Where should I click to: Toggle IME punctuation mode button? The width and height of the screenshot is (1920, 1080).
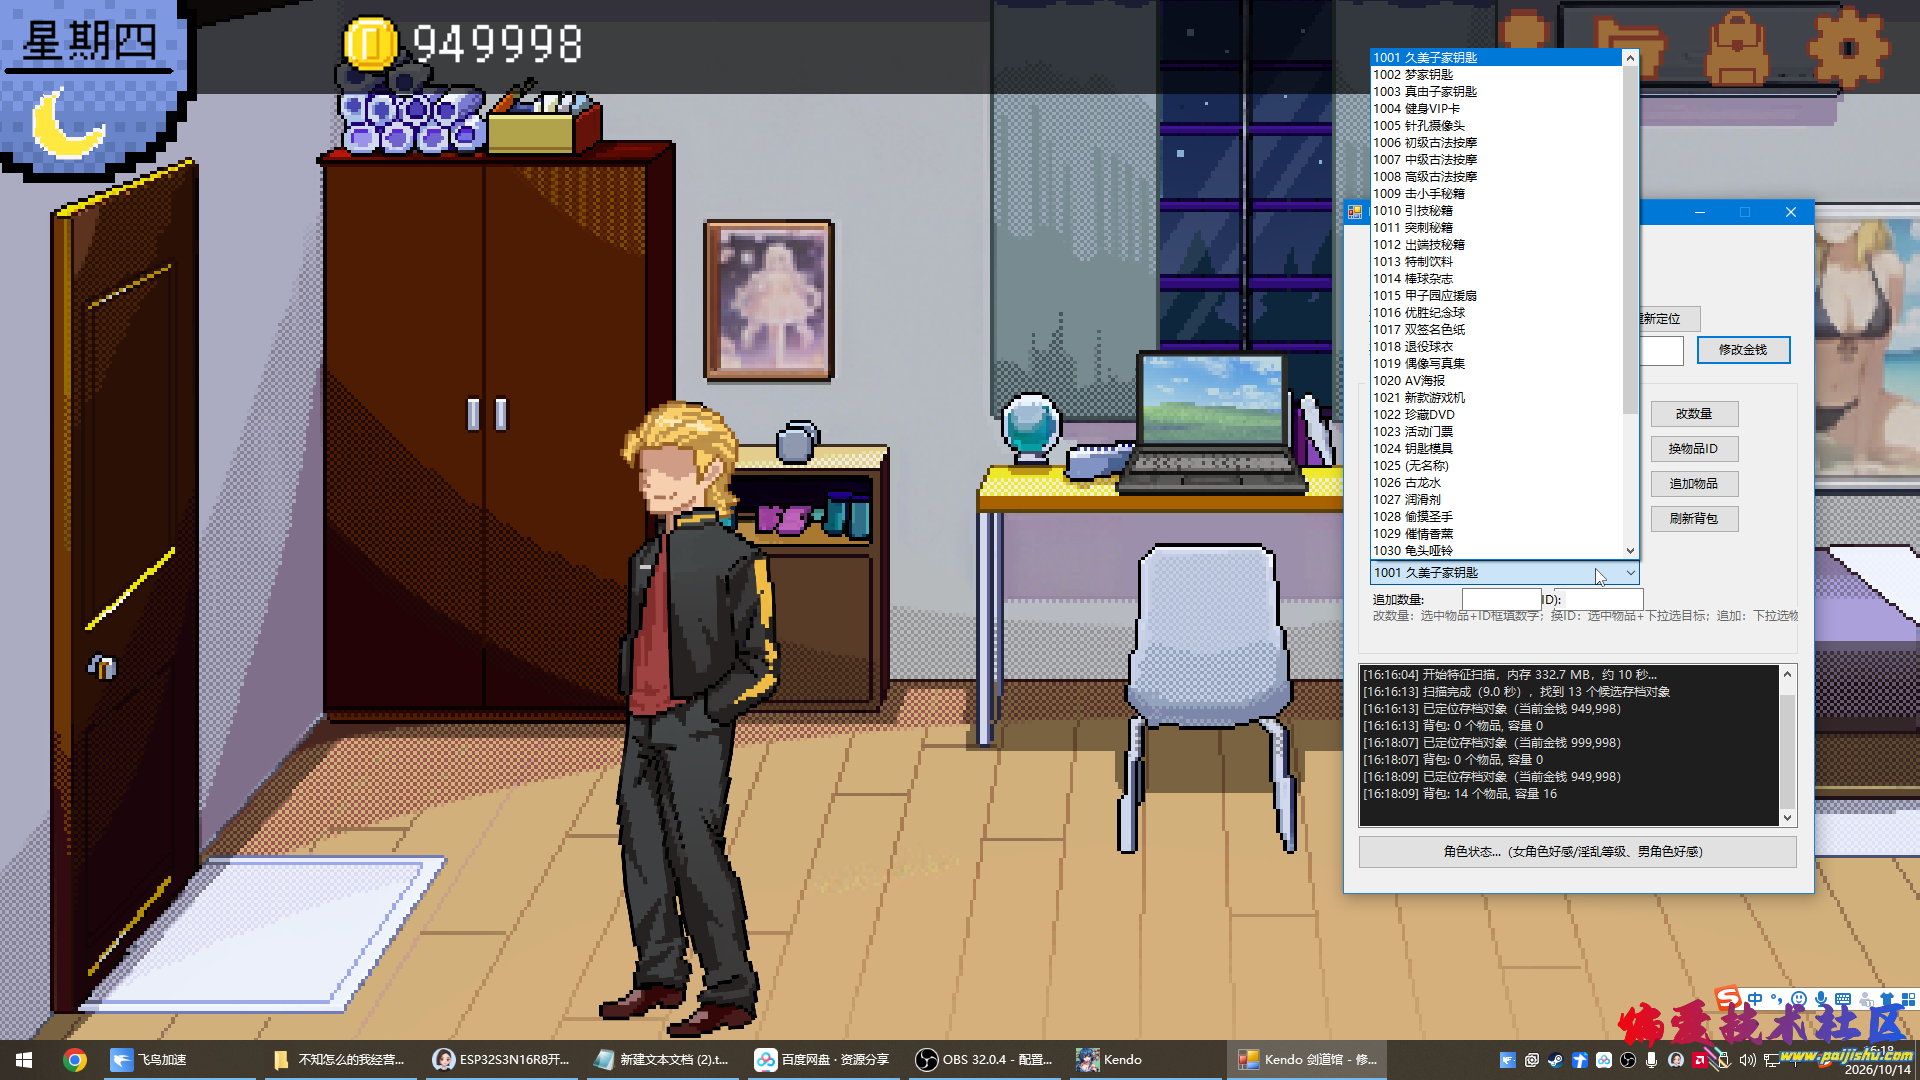1777,998
